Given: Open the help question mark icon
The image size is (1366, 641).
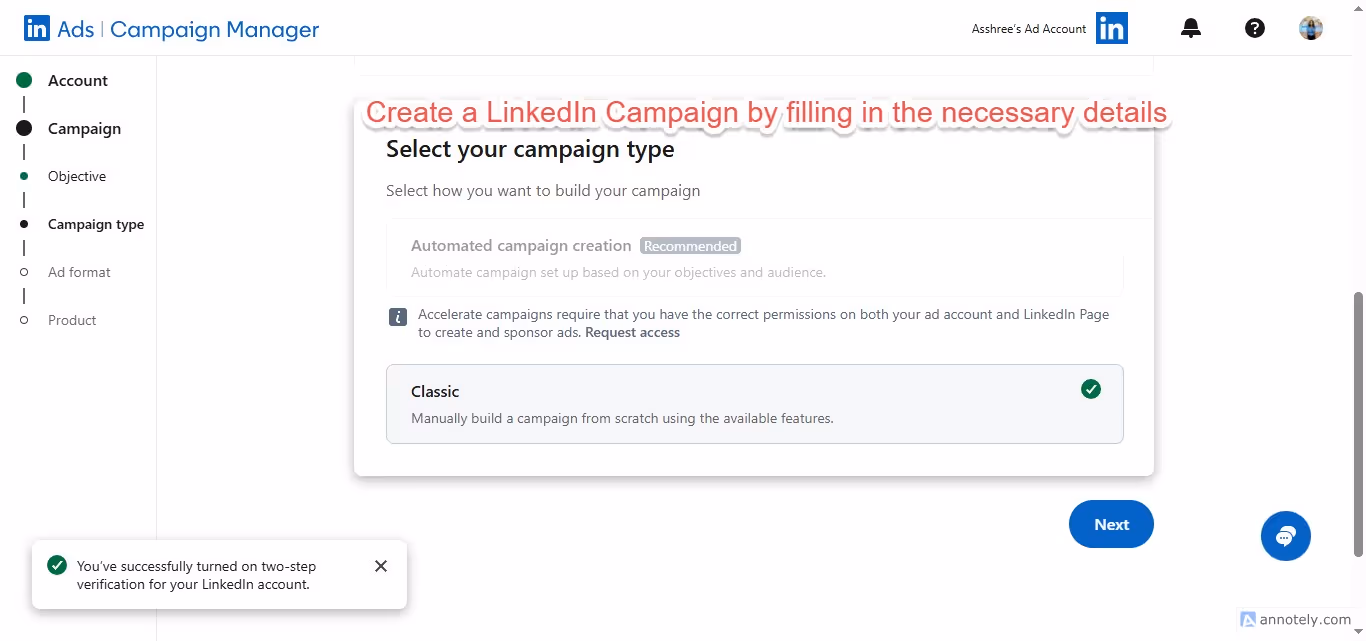Looking at the screenshot, I should [x=1254, y=28].
